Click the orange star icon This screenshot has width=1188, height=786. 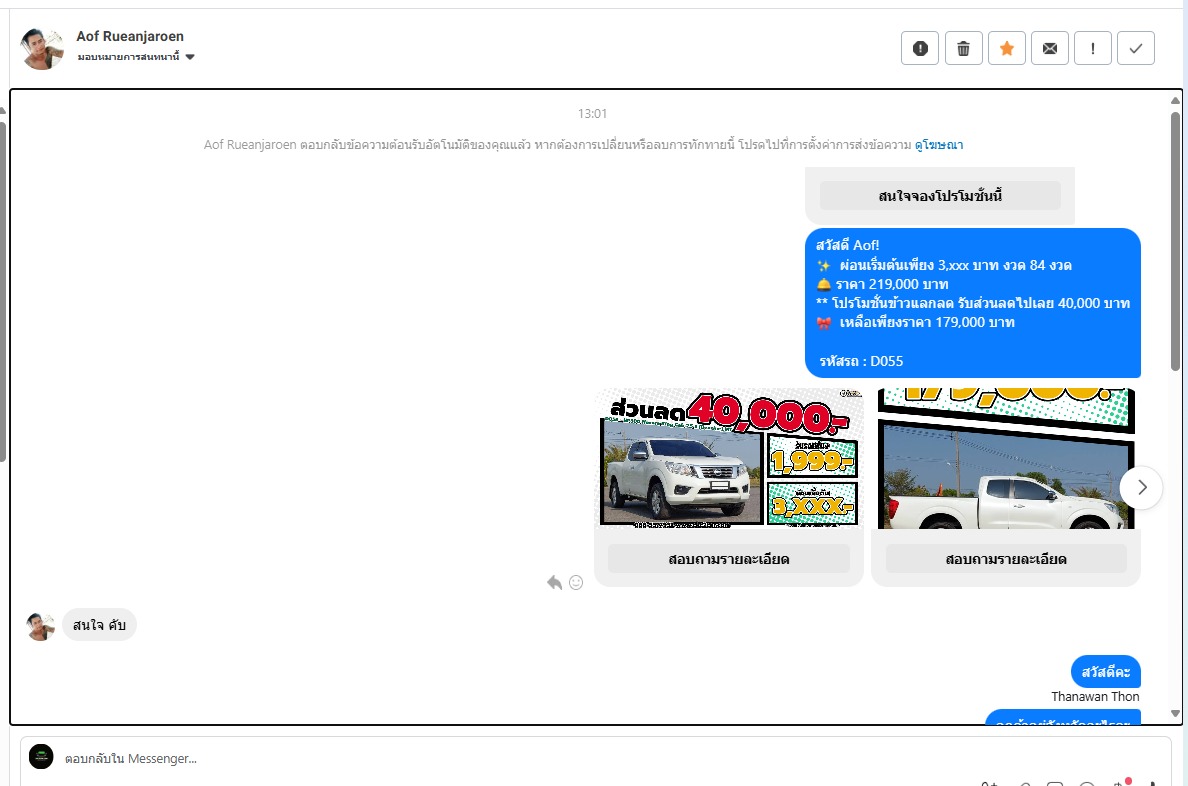pos(1007,49)
